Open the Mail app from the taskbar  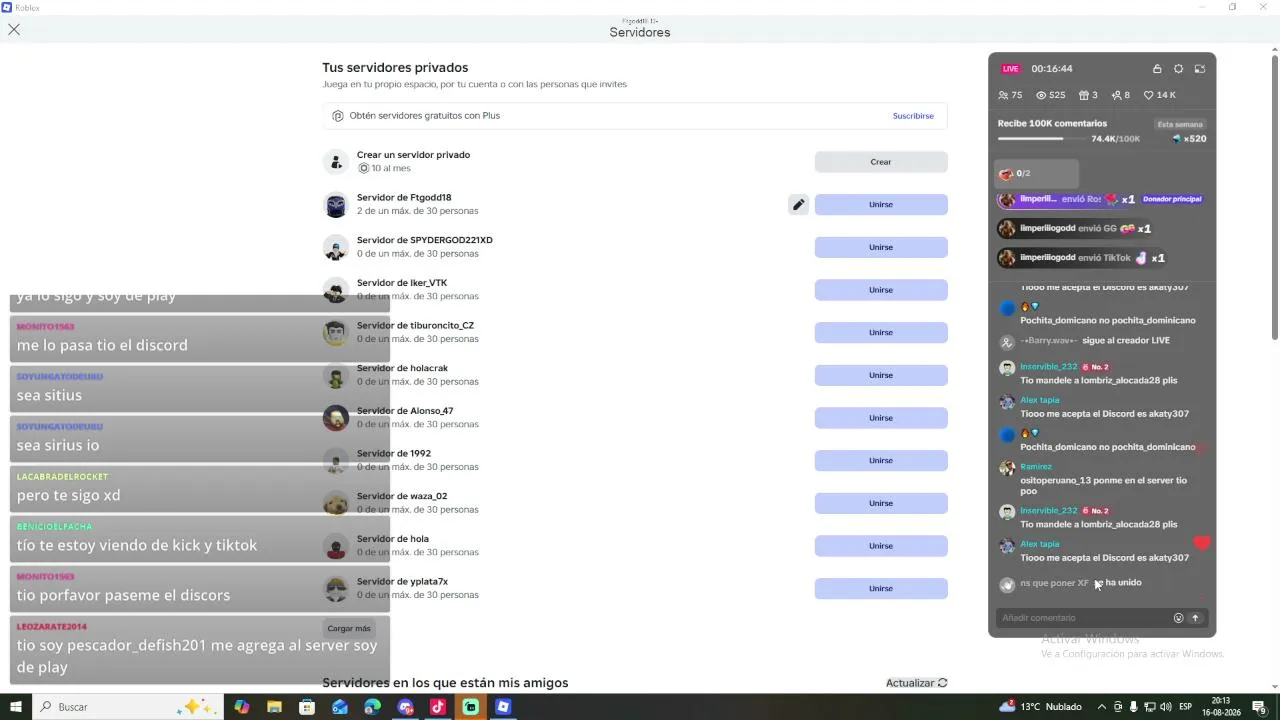click(340, 707)
